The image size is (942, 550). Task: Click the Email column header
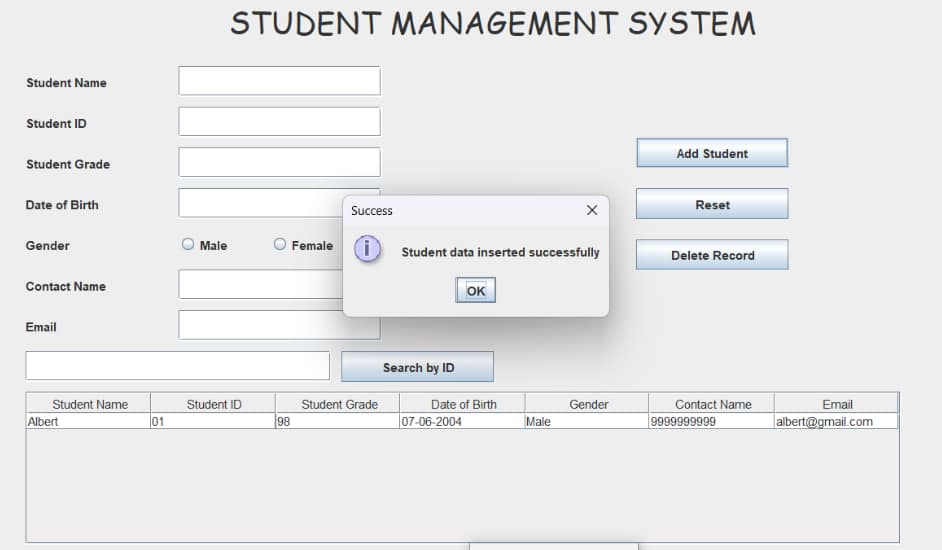(836, 404)
